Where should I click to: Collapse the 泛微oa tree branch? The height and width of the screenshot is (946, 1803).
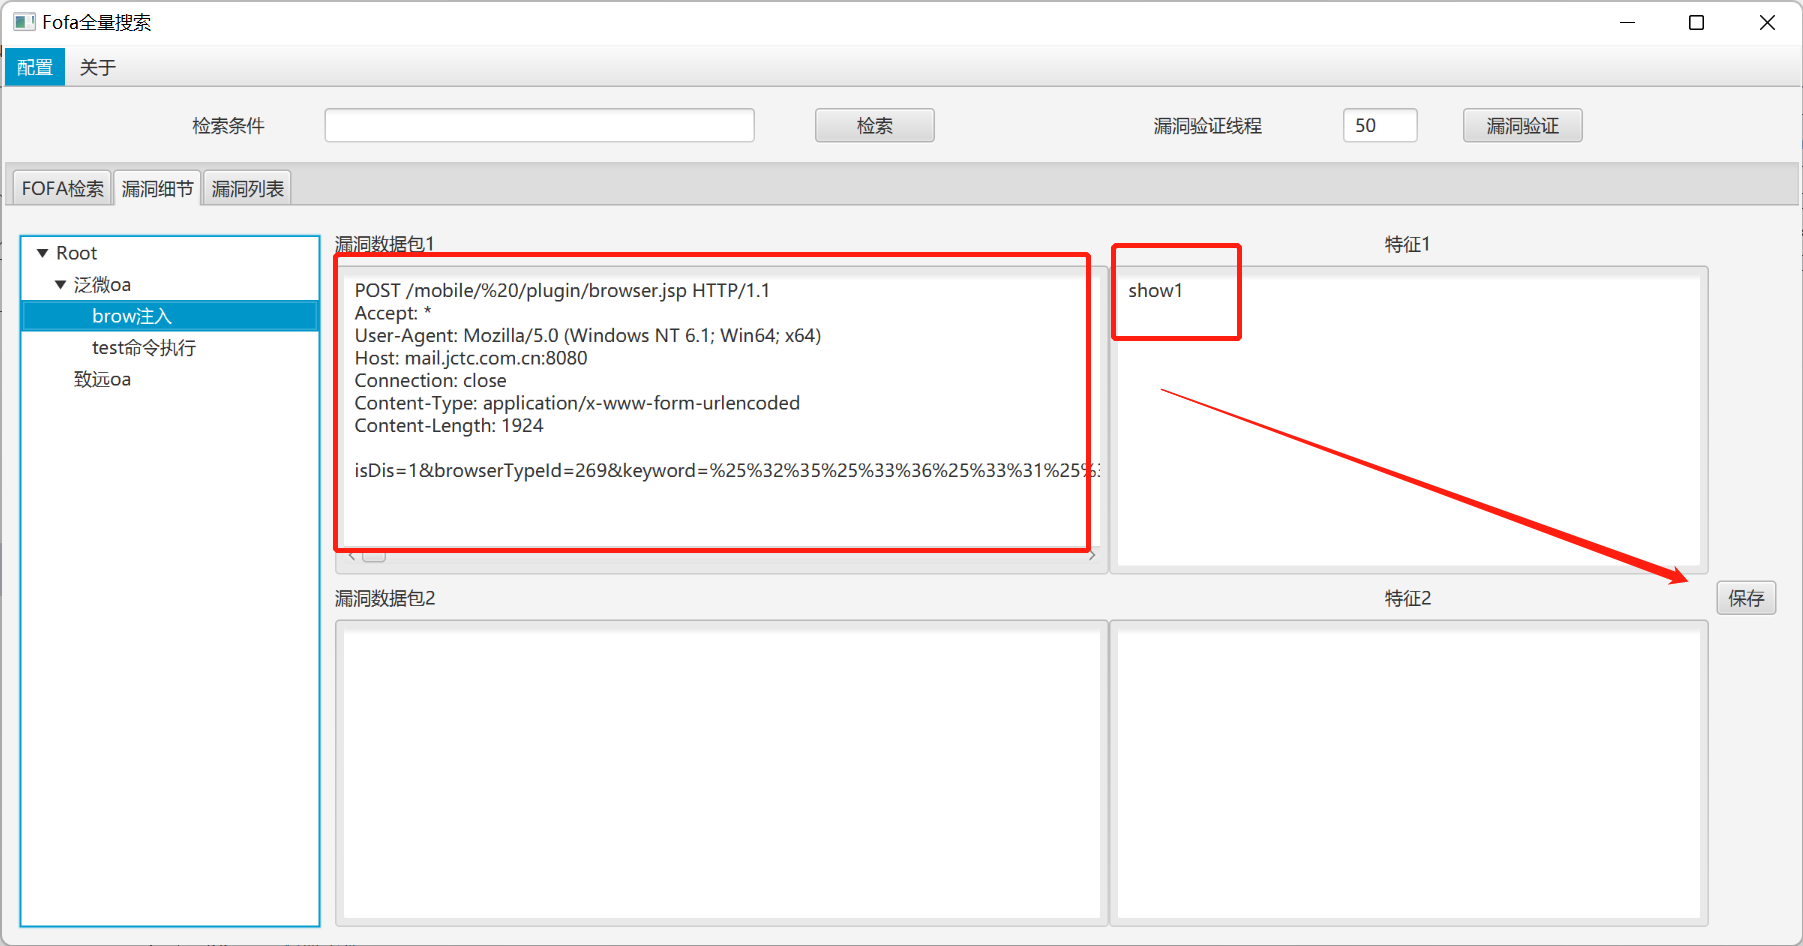click(60, 284)
